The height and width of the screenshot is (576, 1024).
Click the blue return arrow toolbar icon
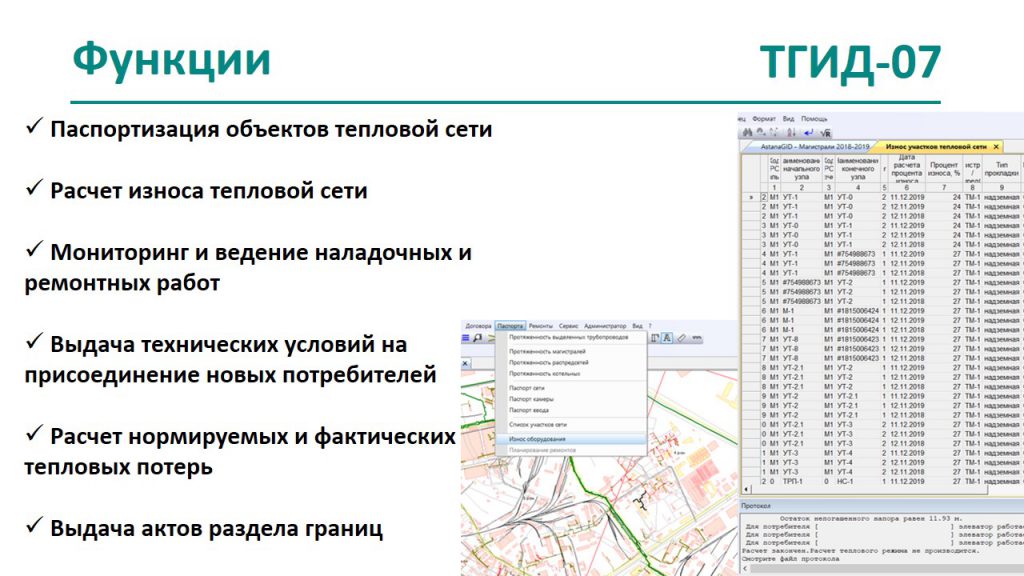tap(808, 133)
